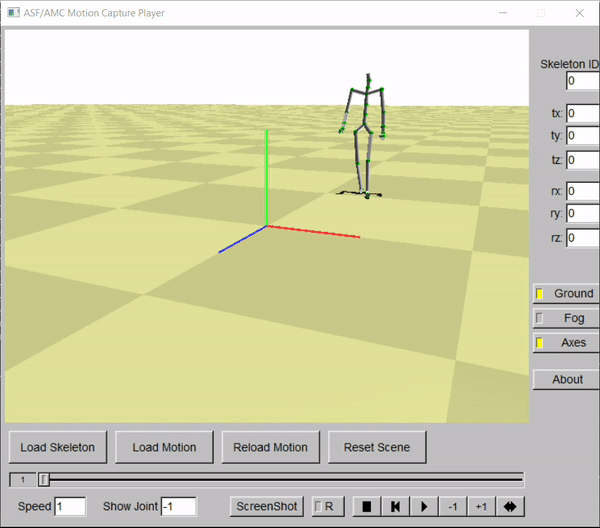Click the frame slider handle
This screenshot has height=528, width=600.
[44, 479]
